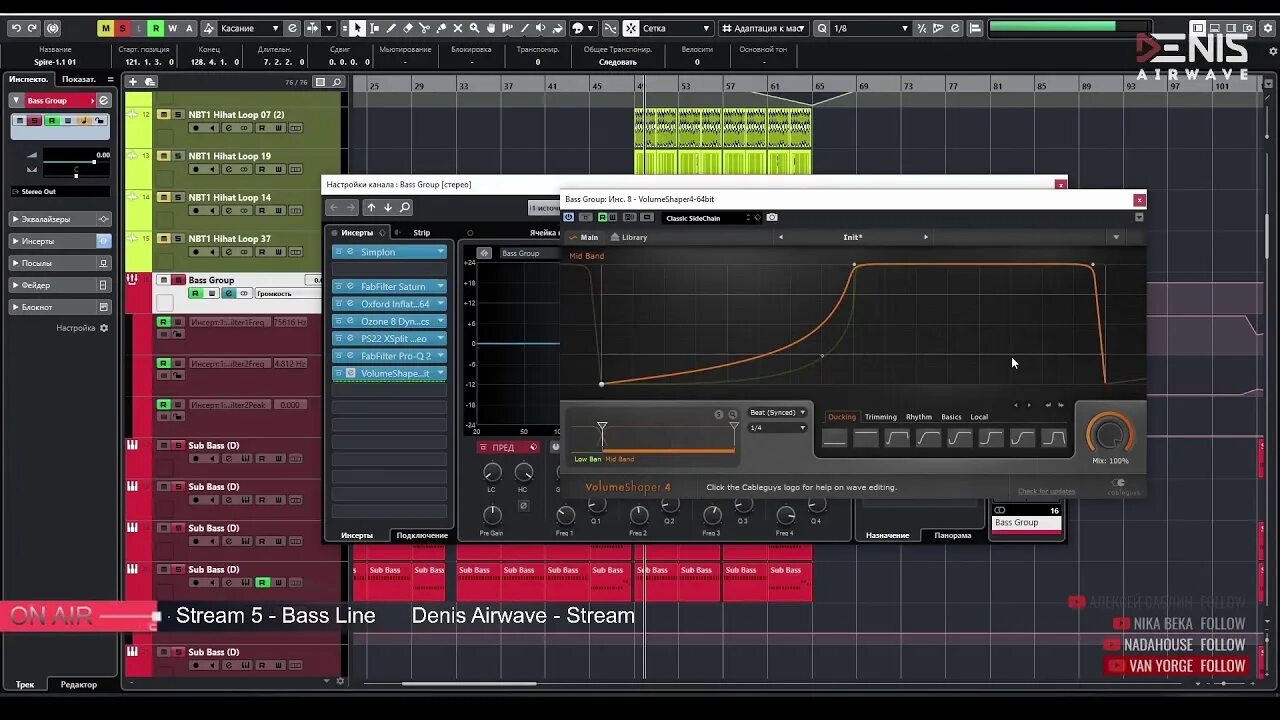Toggle global Solo S button in toolbar

122,28
